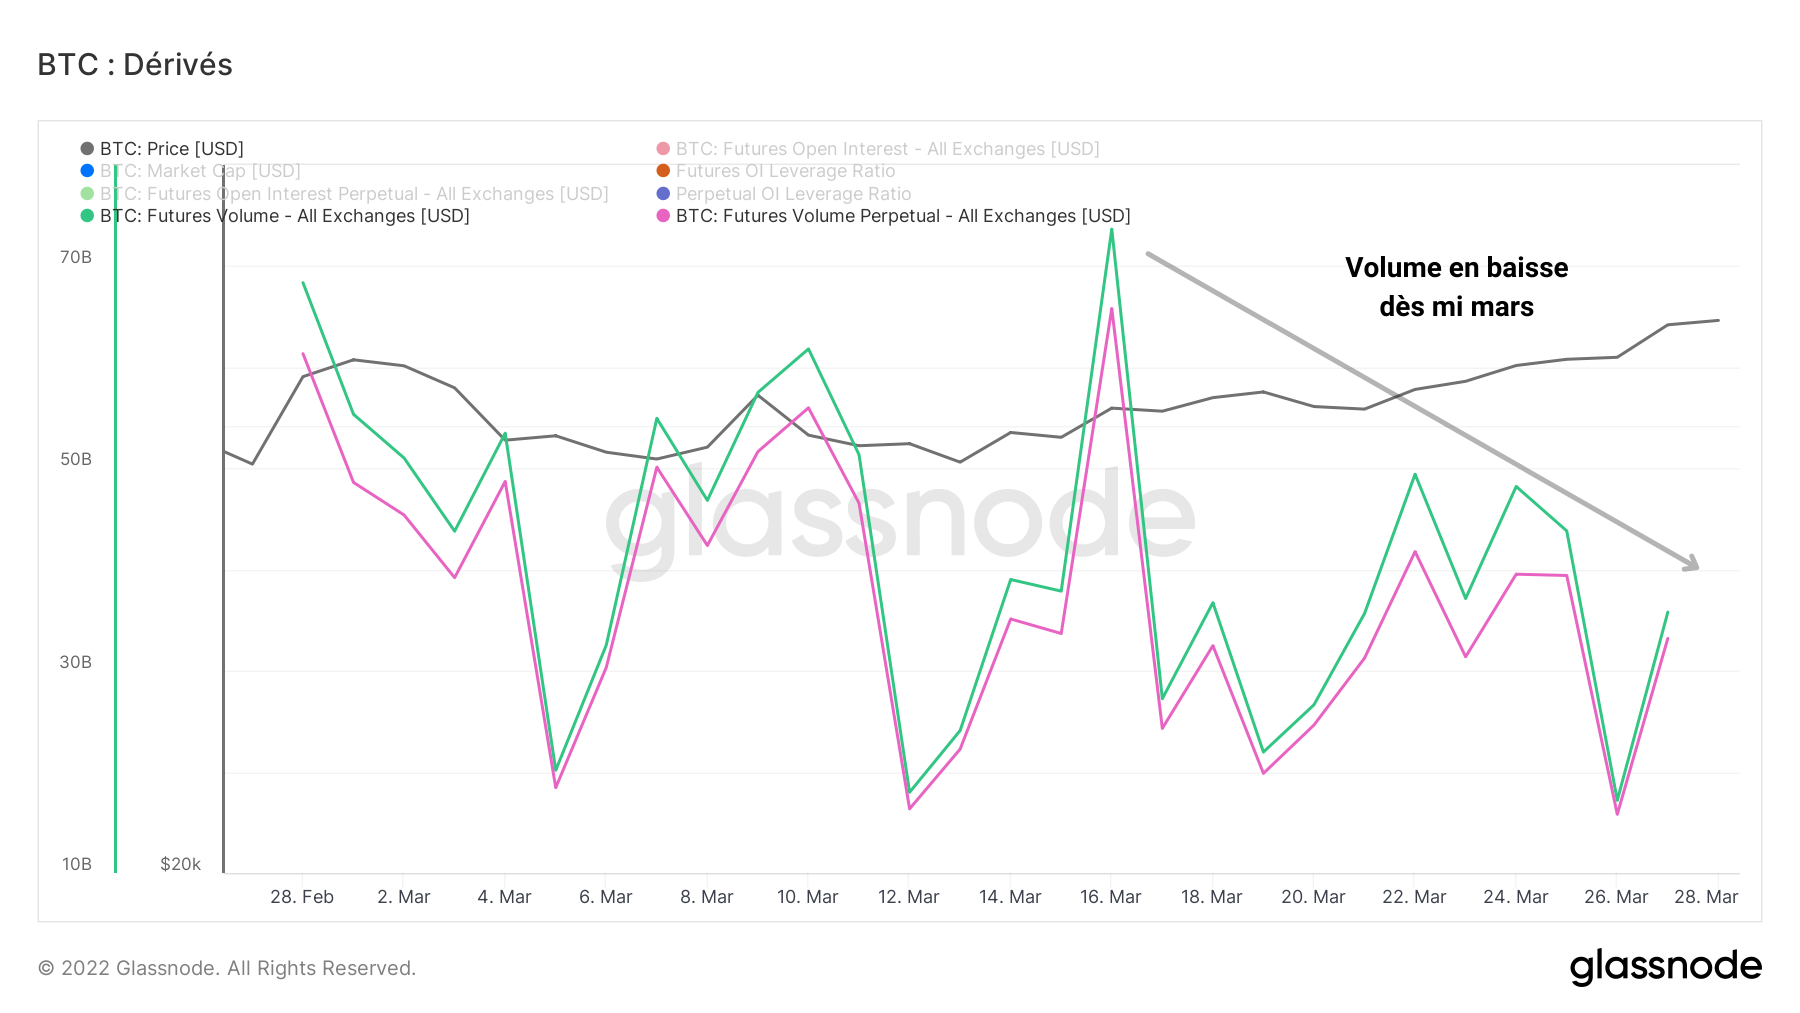Click the 28. Feb date on the x-axis
This screenshot has height=1013, width=1800.
coord(302,897)
